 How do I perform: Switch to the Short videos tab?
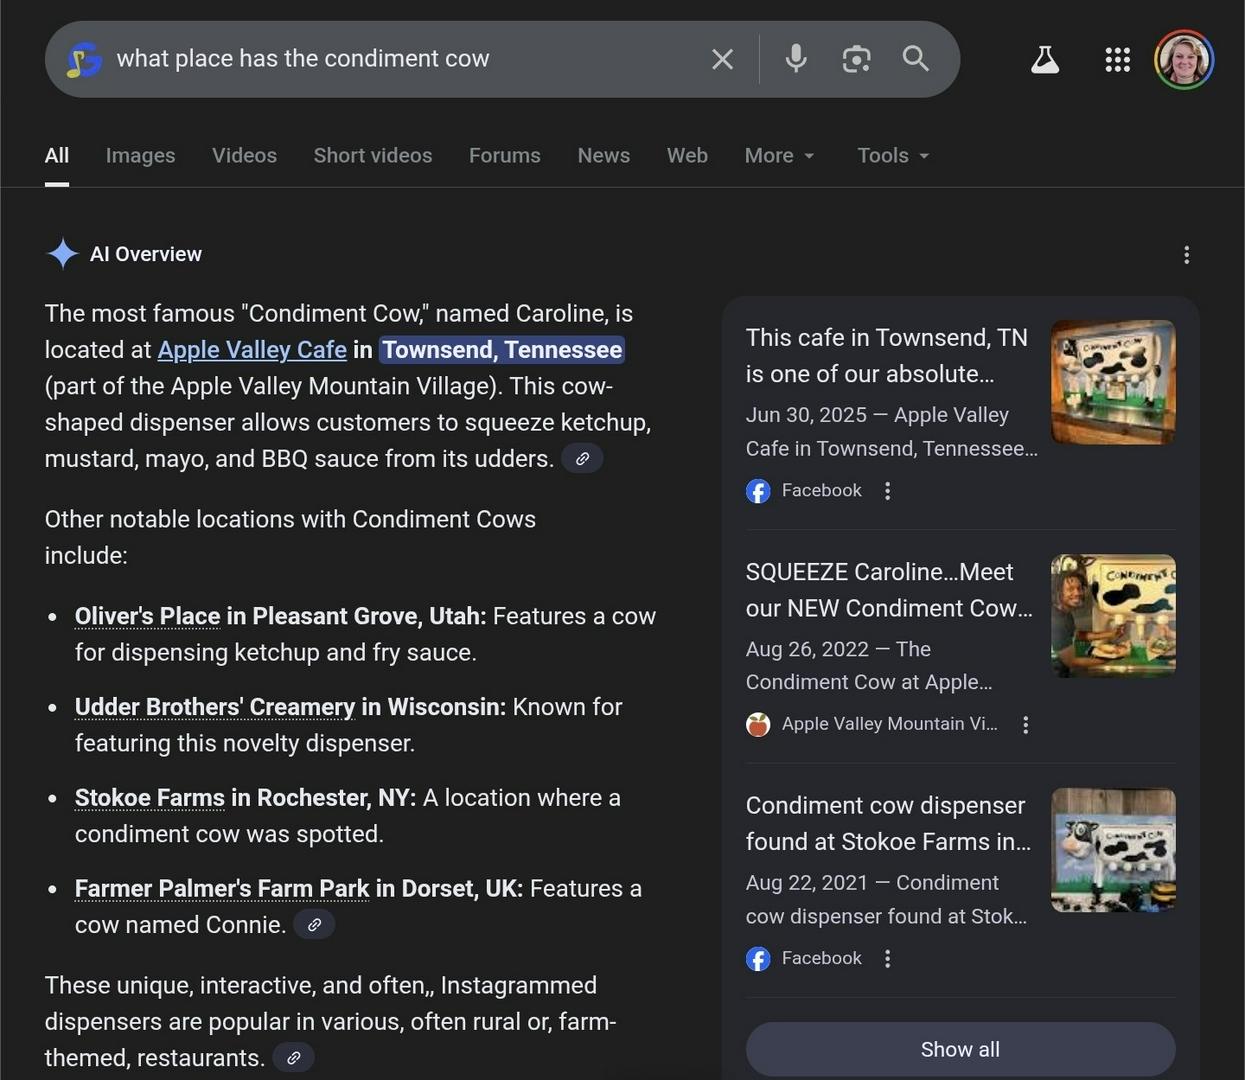tap(372, 156)
